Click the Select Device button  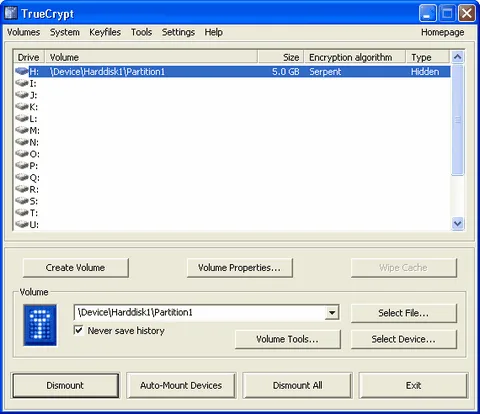(403, 339)
